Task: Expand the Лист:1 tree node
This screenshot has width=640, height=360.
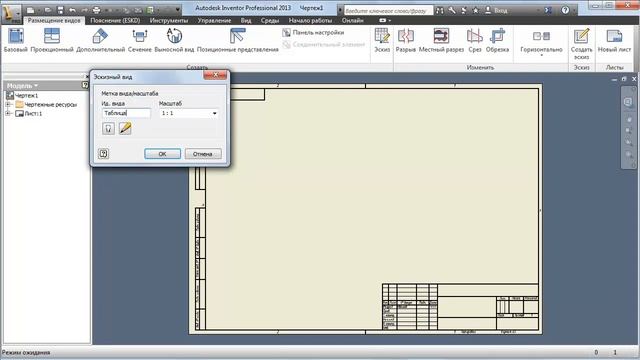Action: pyautogui.click(x=8, y=113)
